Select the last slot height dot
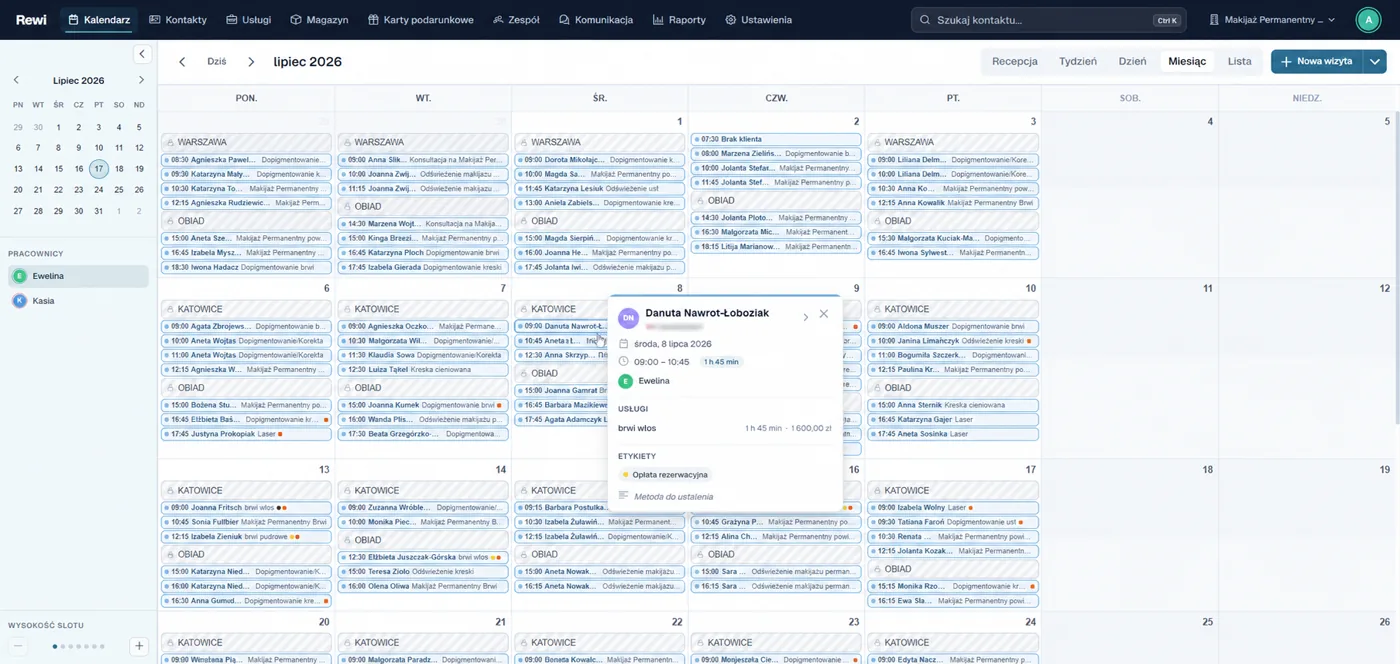Screen dimensions: 1400x664 point(102,647)
